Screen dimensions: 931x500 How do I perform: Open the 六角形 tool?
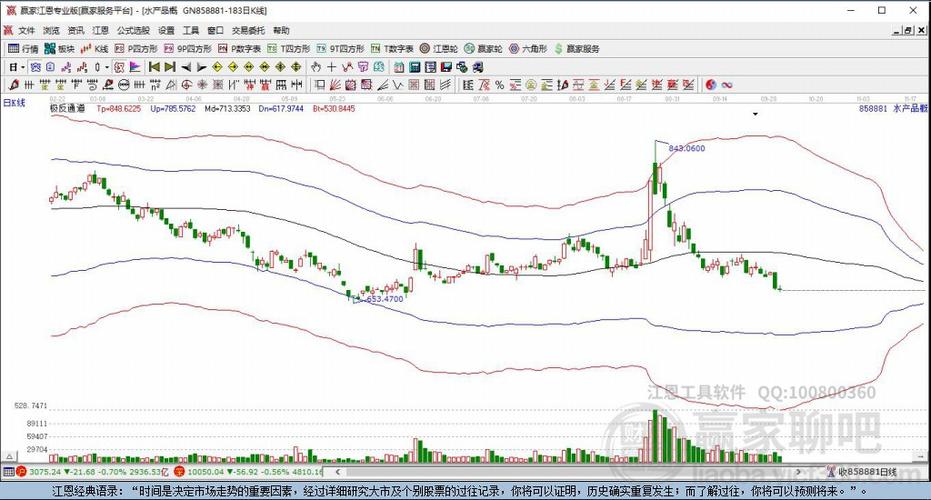pyautogui.click(x=528, y=49)
